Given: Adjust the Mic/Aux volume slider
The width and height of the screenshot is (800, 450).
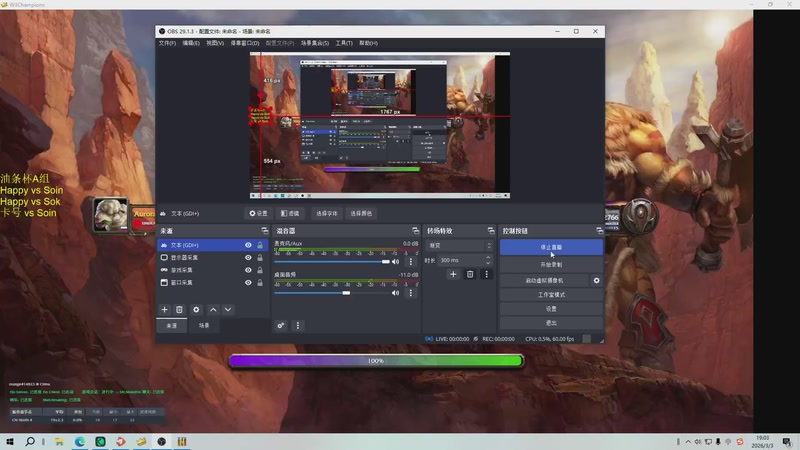Looking at the screenshot, I should 386,262.
